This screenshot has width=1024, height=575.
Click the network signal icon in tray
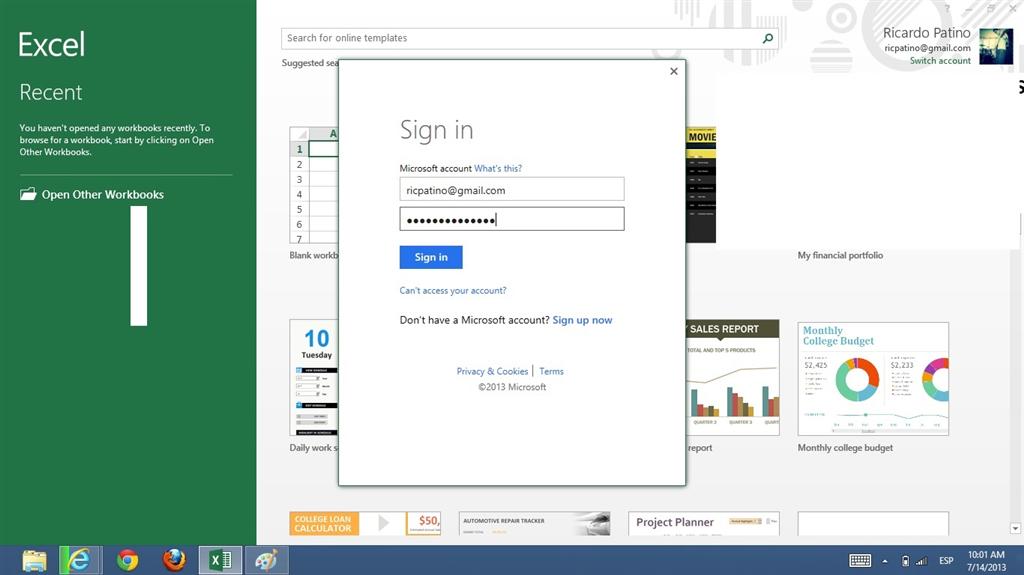click(921, 561)
